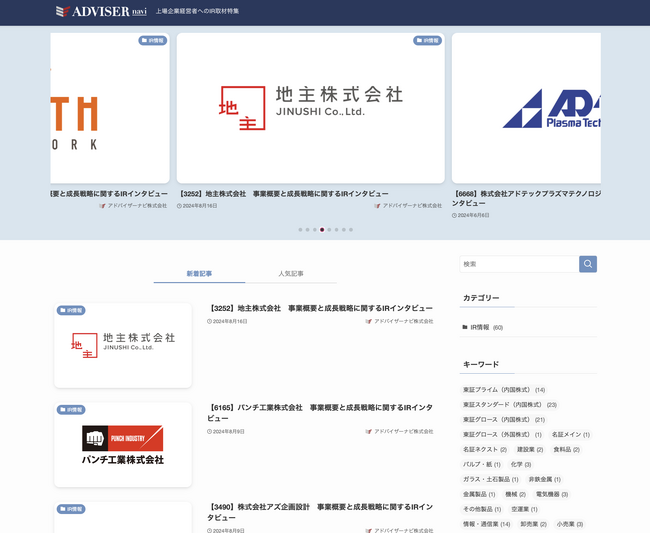
Task: Open JINUSHI Co., Ltd. carousel slide image
Action: coord(310,108)
